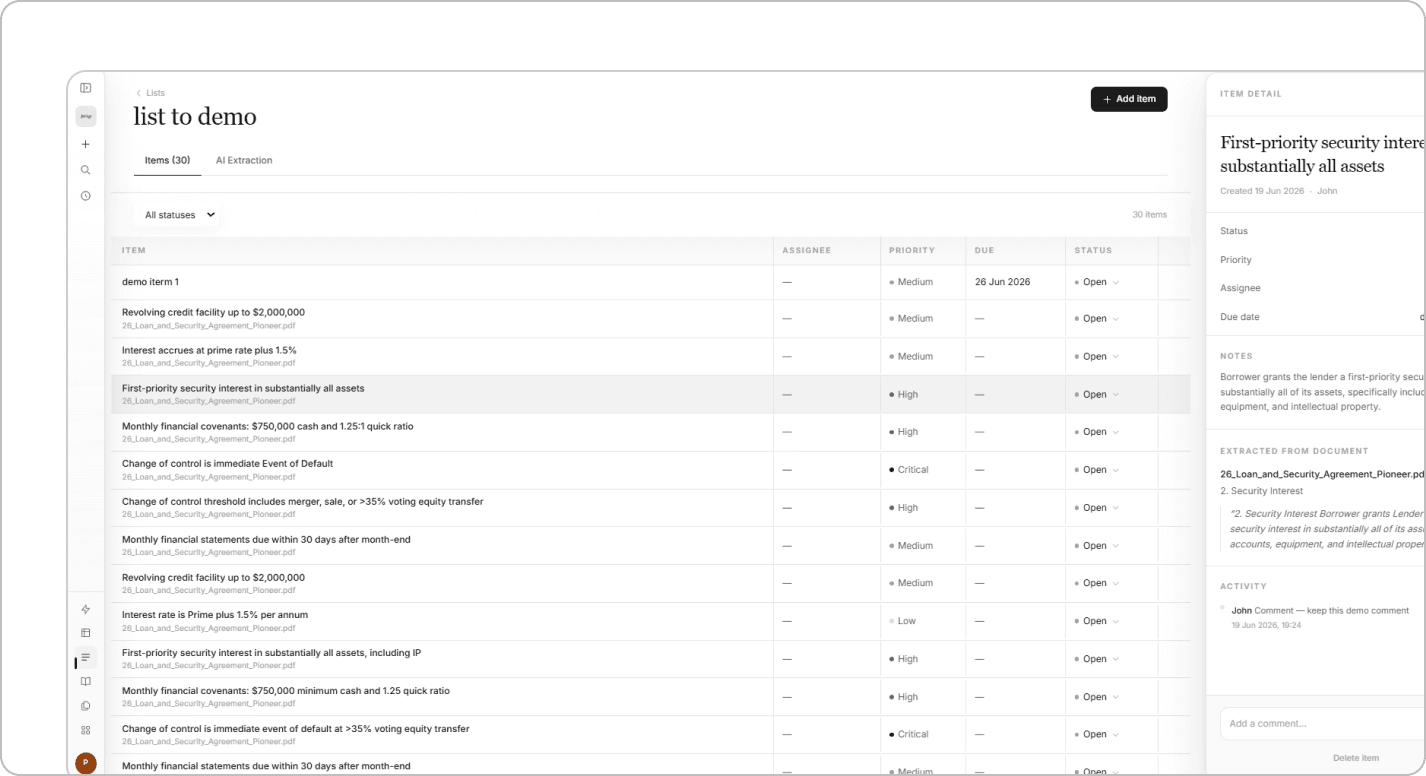Open recent history clock icon
The image size is (1426, 776).
pos(86,196)
